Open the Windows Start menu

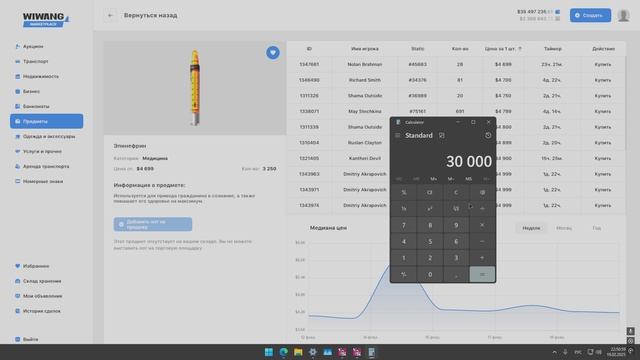pyautogui.click(x=269, y=352)
